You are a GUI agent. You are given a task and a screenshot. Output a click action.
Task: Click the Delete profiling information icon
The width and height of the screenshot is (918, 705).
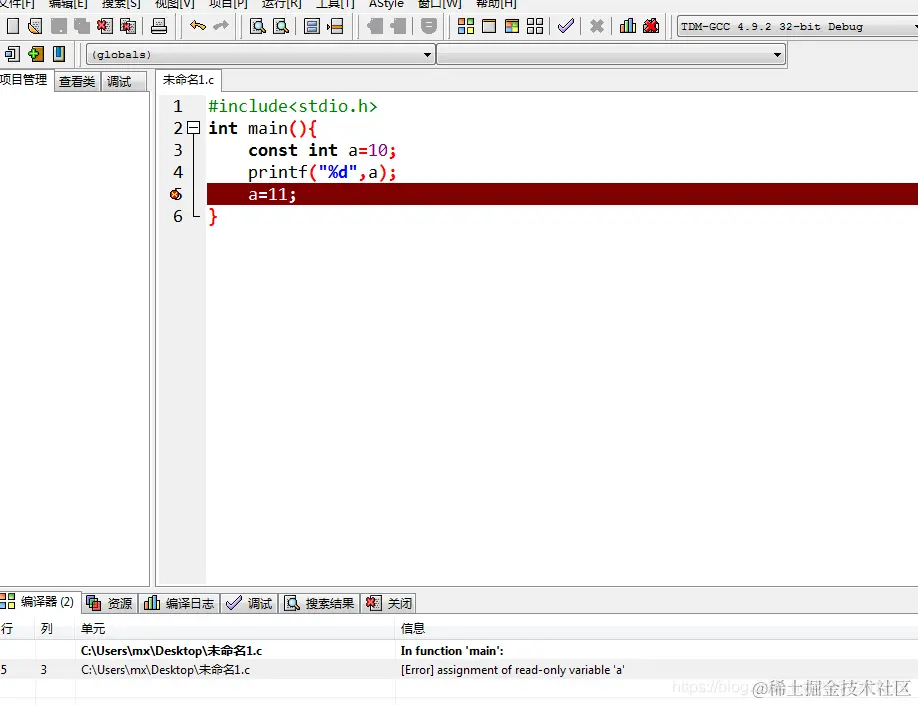[x=651, y=26]
